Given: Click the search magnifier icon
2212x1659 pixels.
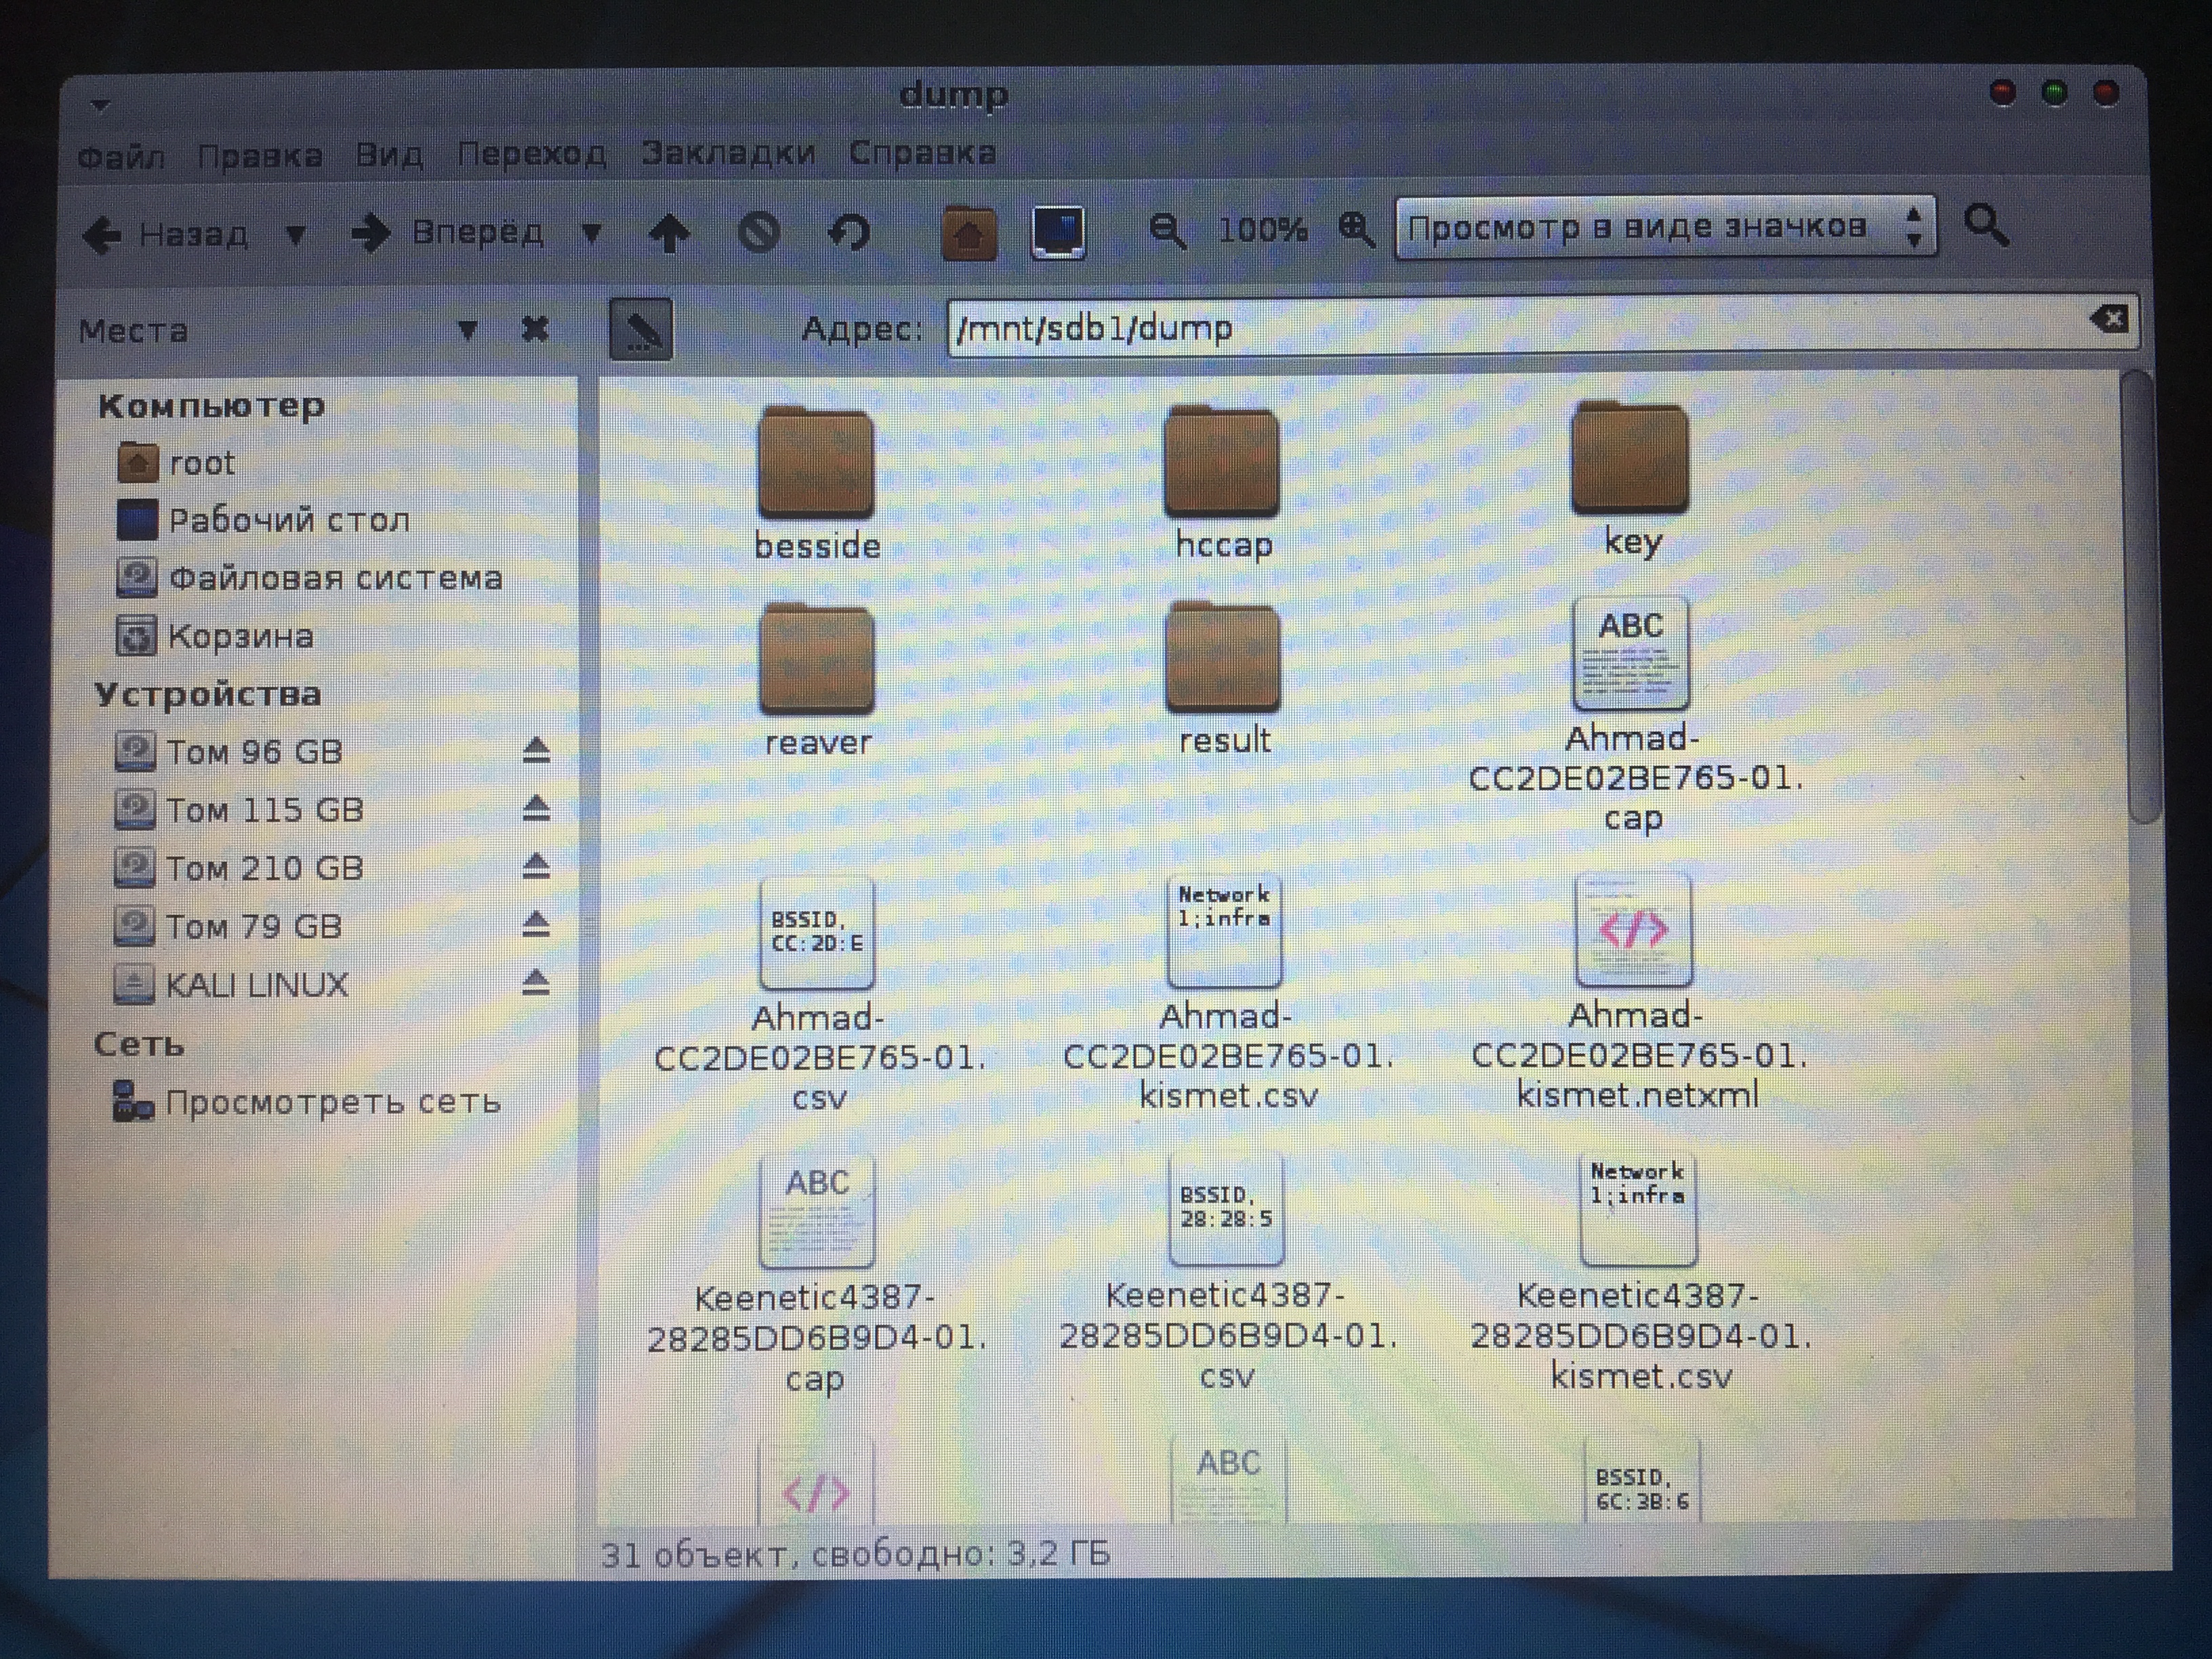Looking at the screenshot, I should [x=1986, y=225].
